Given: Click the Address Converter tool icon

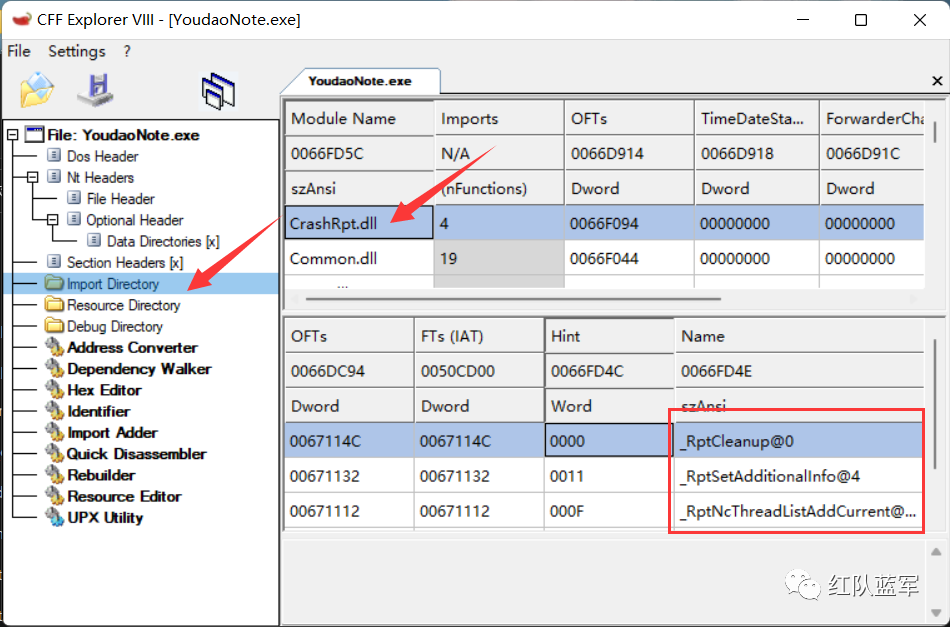Looking at the screenshot, I should pyautogui.click(x=55, y=347).
